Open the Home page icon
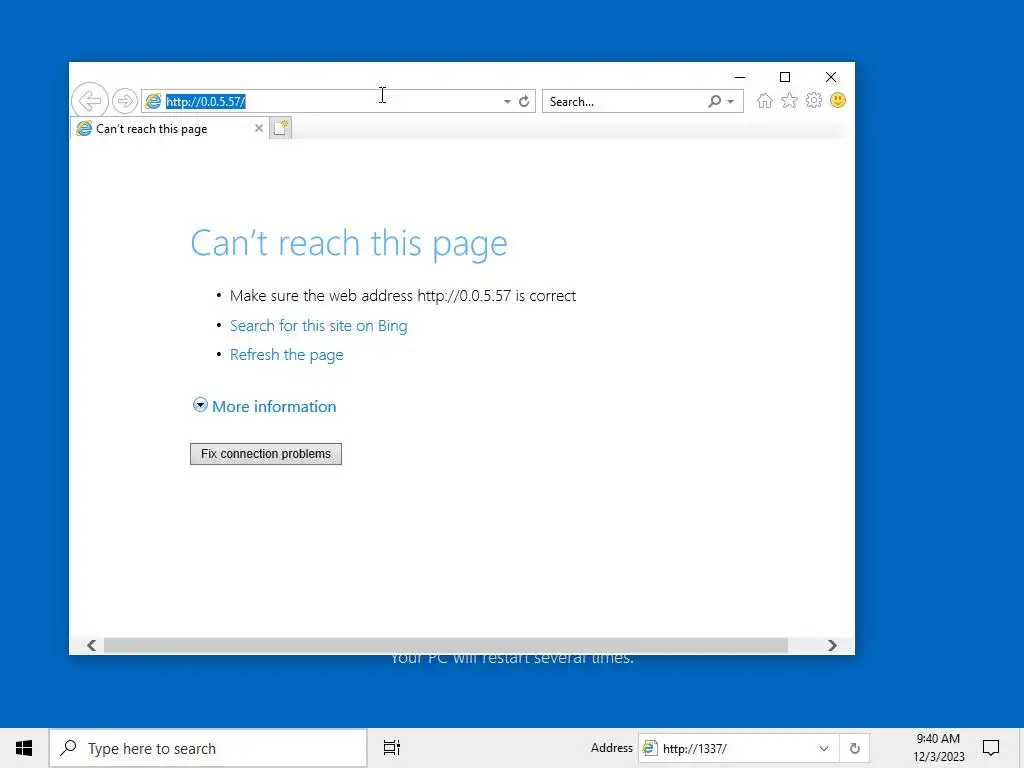 point(765,101)
